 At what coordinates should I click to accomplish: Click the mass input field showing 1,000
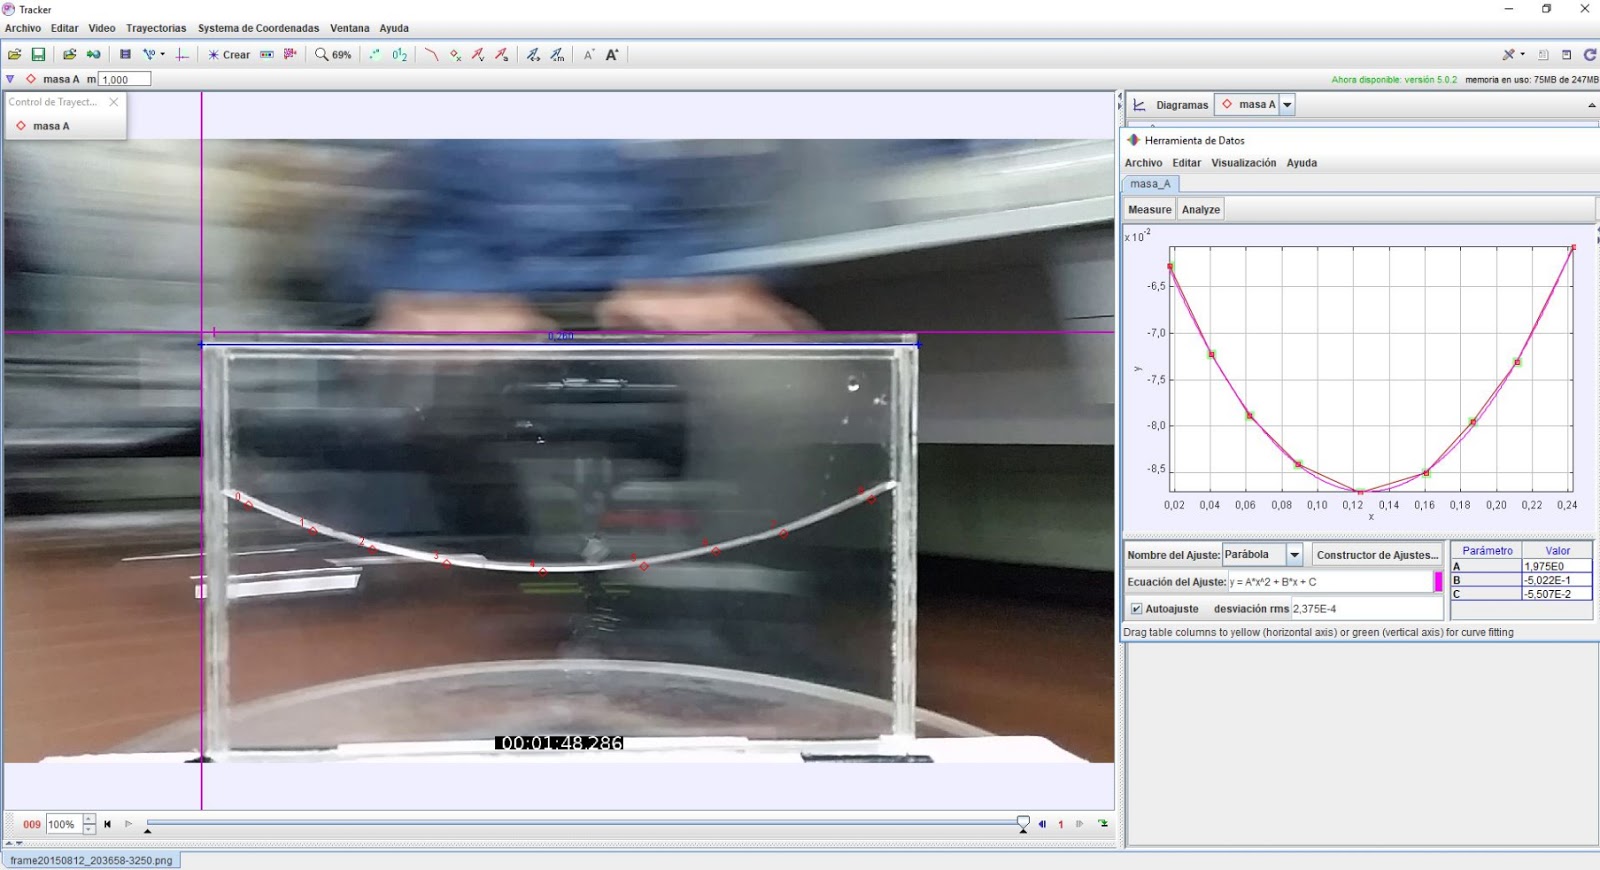pos(125,79)
